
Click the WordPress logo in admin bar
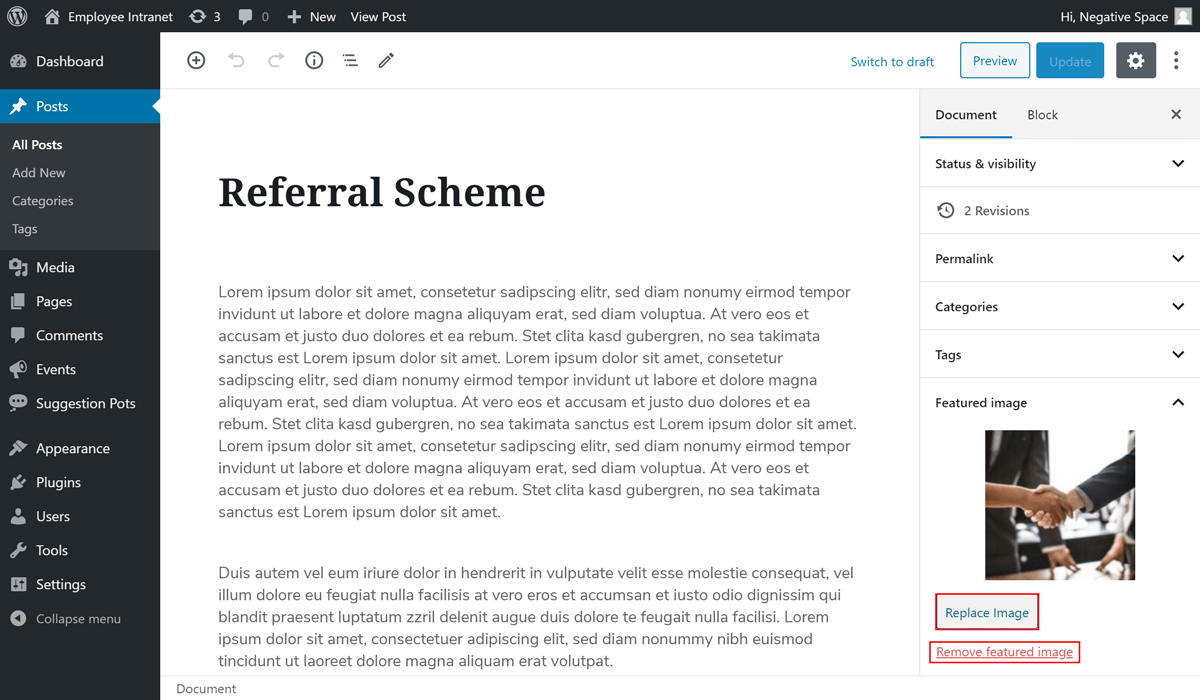pyautogui.click(x=17, y=16)
